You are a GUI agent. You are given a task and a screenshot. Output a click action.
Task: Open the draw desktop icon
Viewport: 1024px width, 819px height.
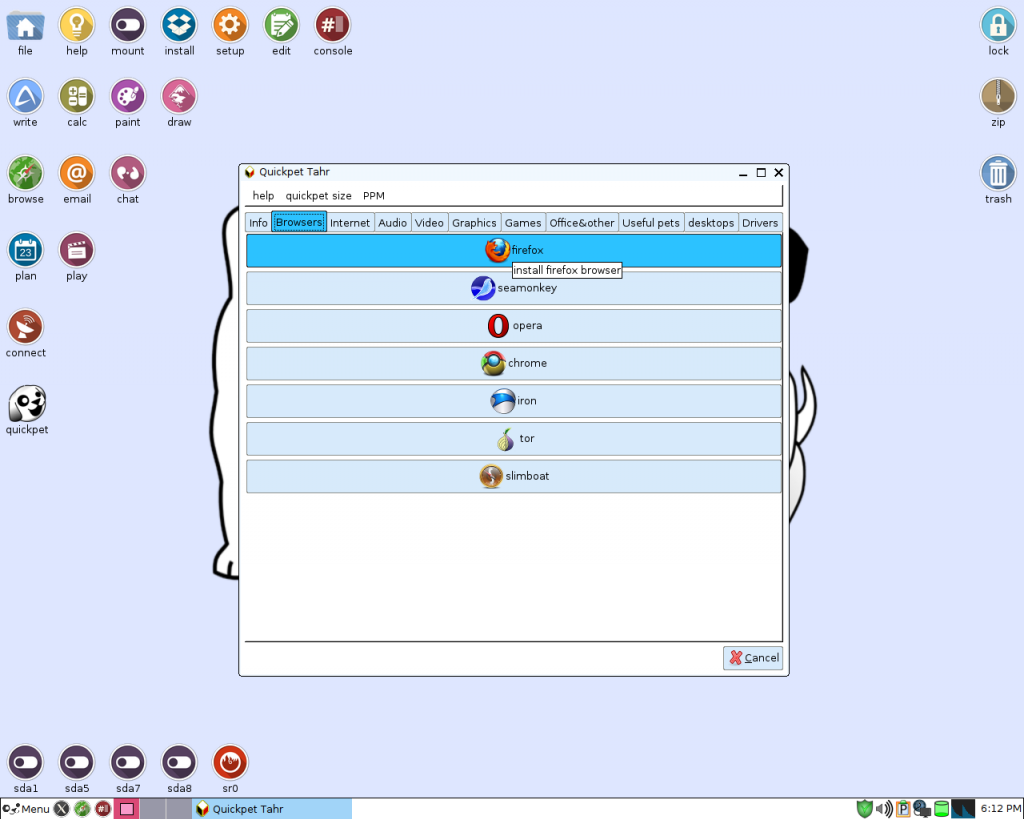tap(180, 103)
